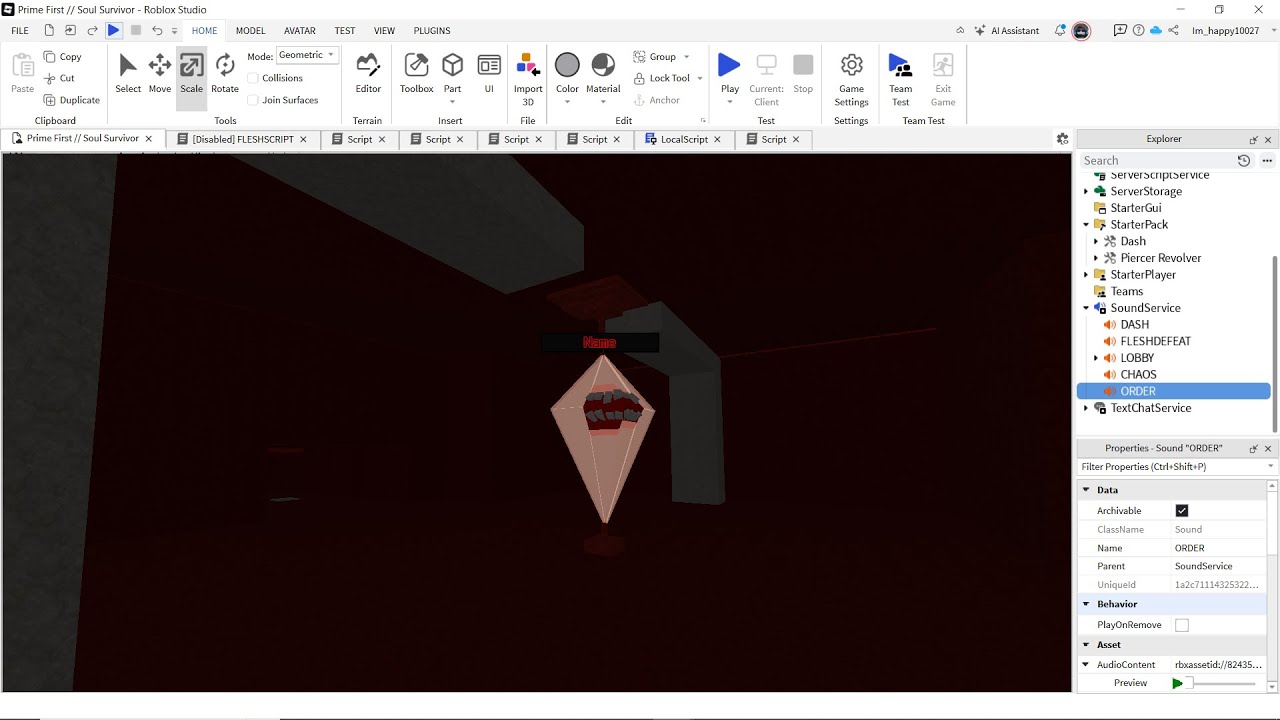Collapse the SoundService tree node
The image size is (1280, 720).
(x=1086, y=308)
